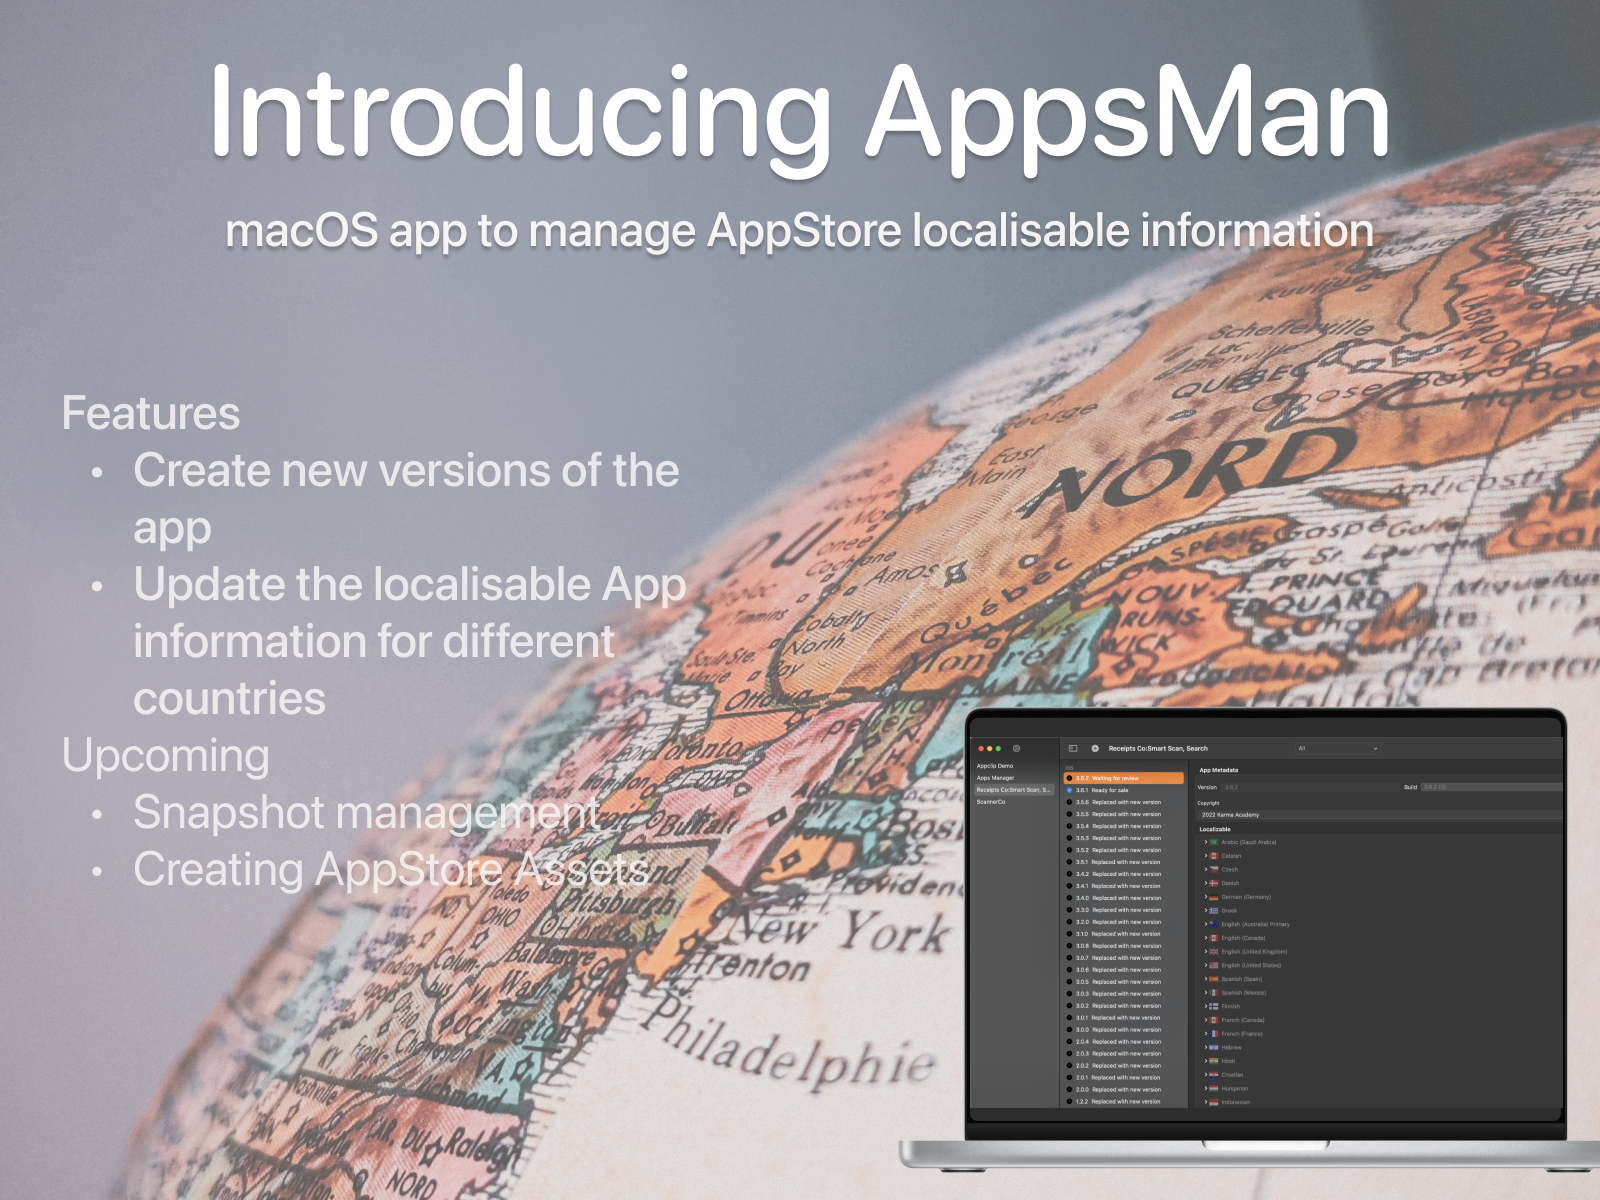Select version 3.4.2 Replaced with new version
Screen dimensions: 1600x1200
(x=1124, y=874)
